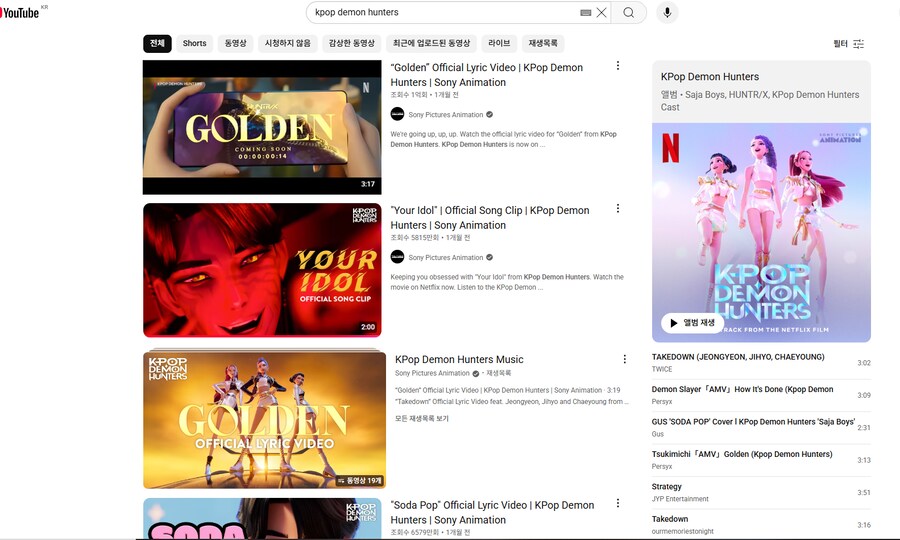Click the YouTube logo
Screen dimensions: 900x540
coord(20,13)
